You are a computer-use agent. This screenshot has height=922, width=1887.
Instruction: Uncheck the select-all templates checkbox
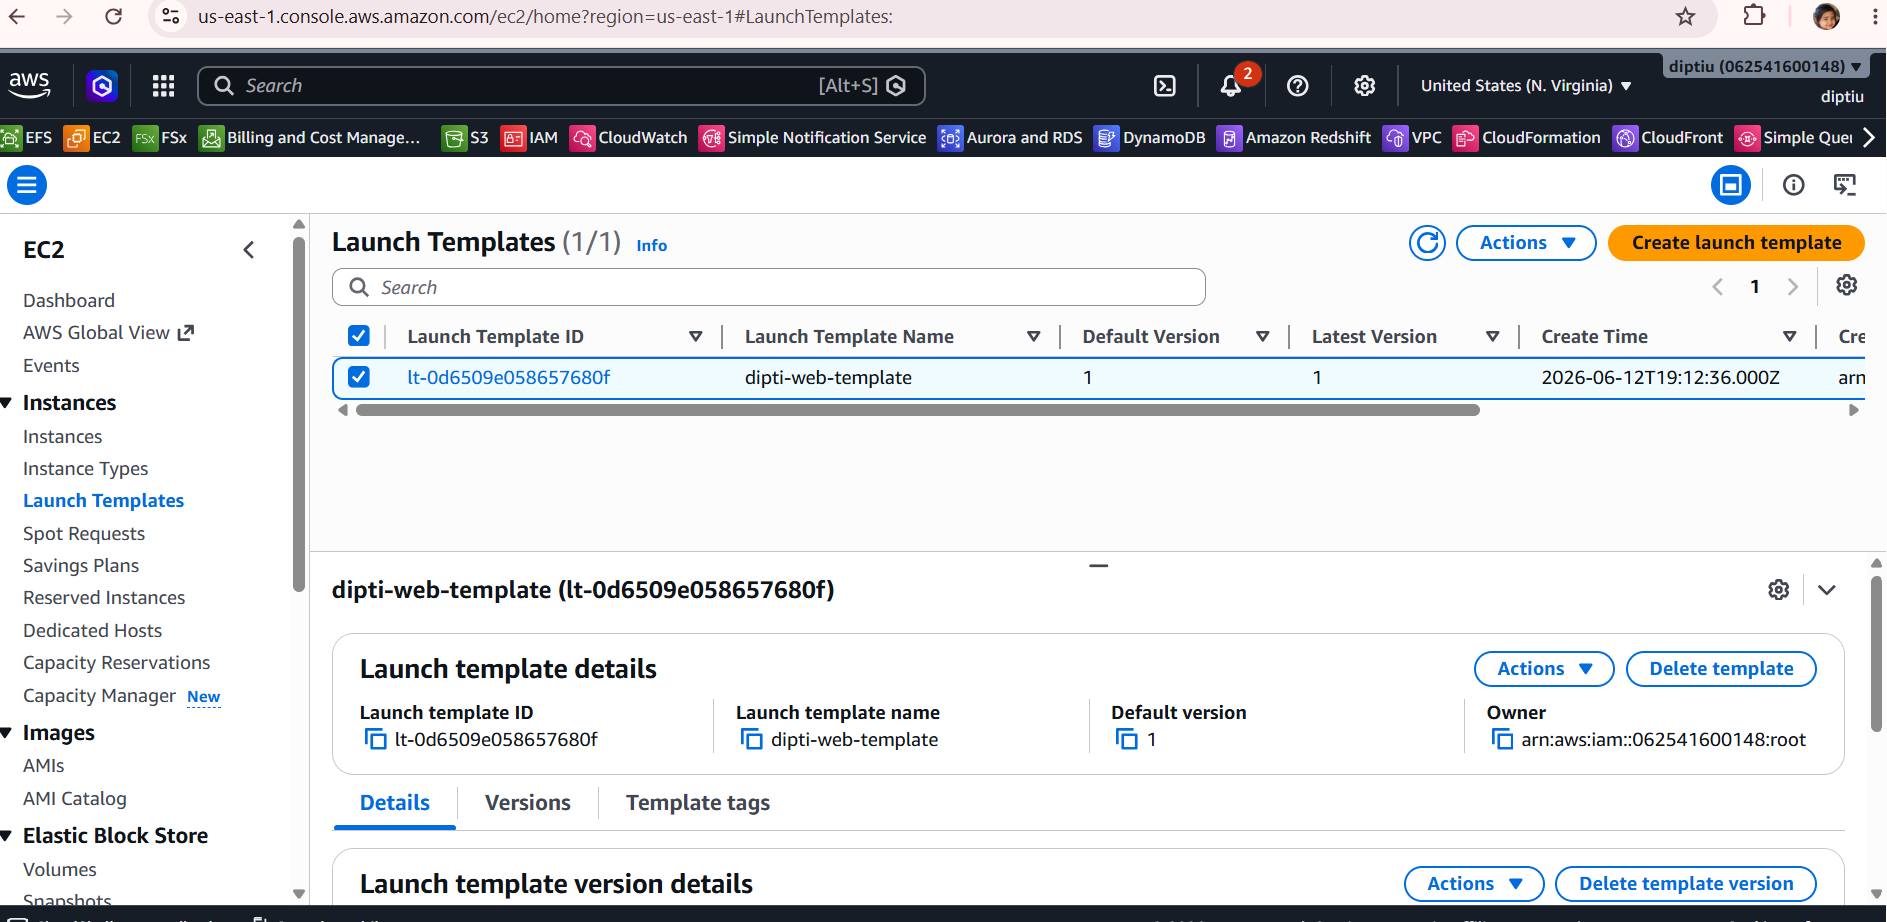359,336
